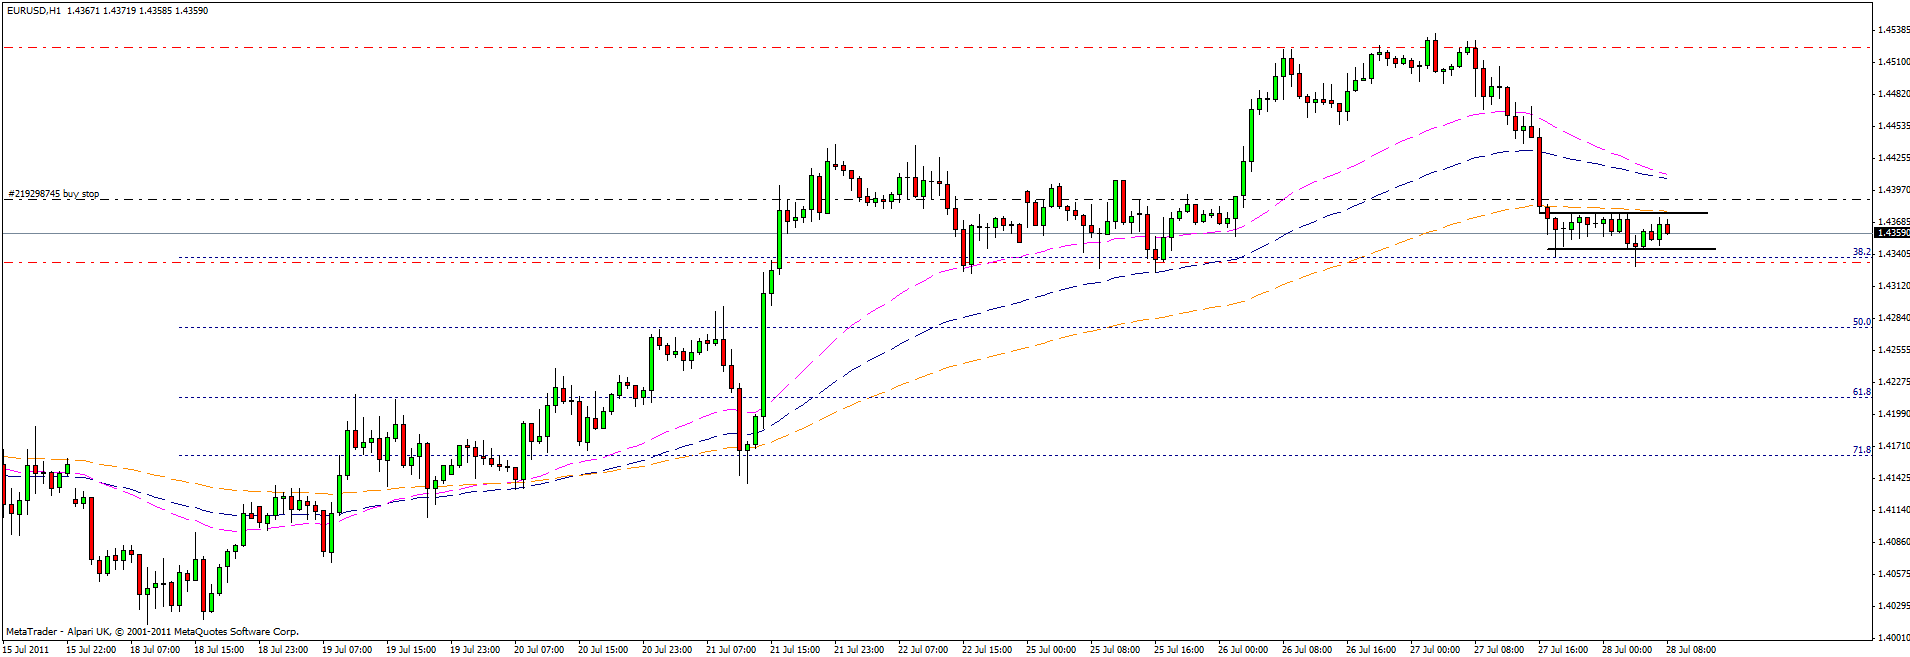
Task: Click the MetaTrader Alpari UK copyright text
Action: coord(152,632)
